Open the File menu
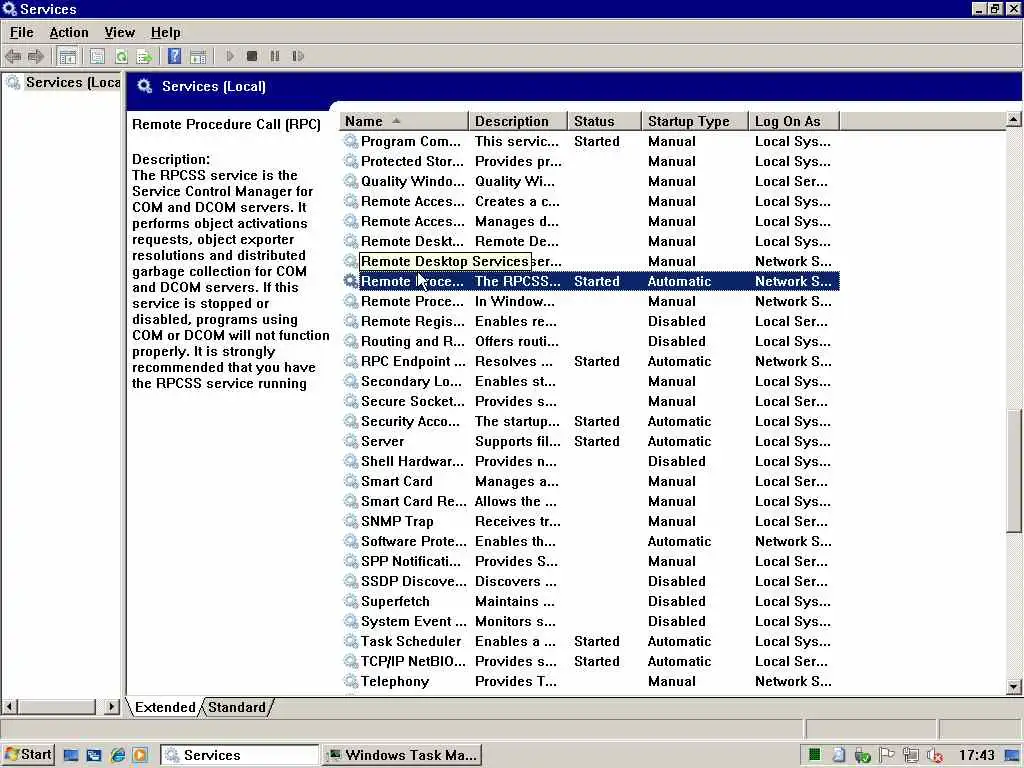Screen dimensions: 1024x768 (x=22, y=33)
